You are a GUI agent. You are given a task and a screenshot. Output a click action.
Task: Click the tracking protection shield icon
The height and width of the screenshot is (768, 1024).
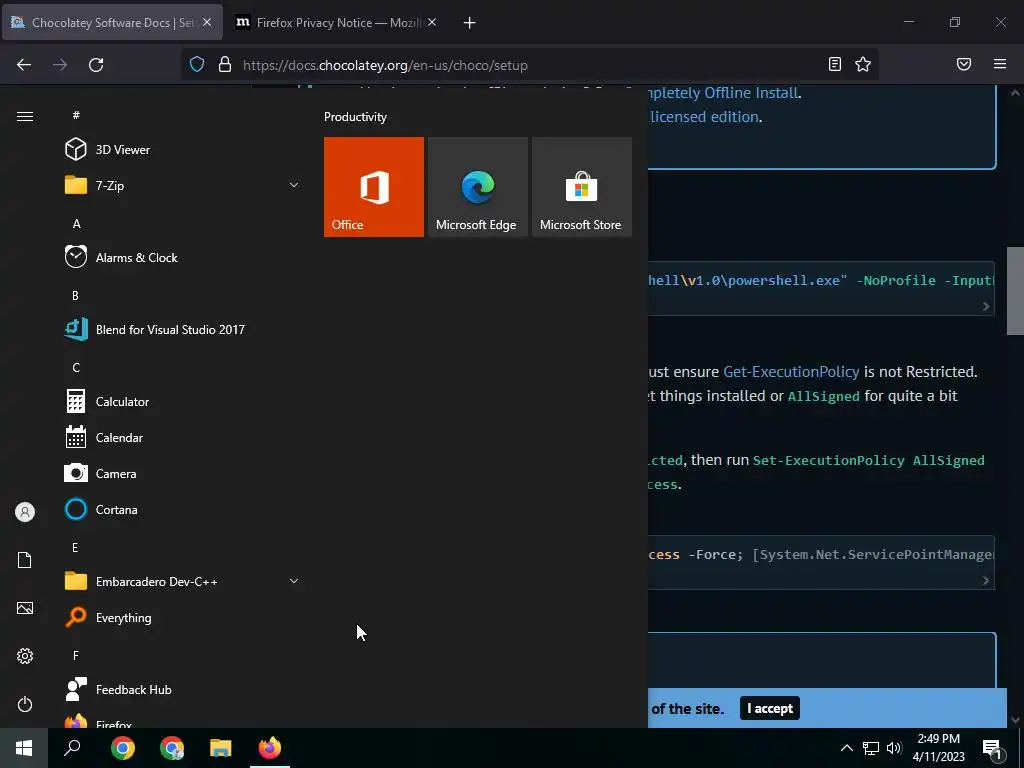[x=197, y=64]
